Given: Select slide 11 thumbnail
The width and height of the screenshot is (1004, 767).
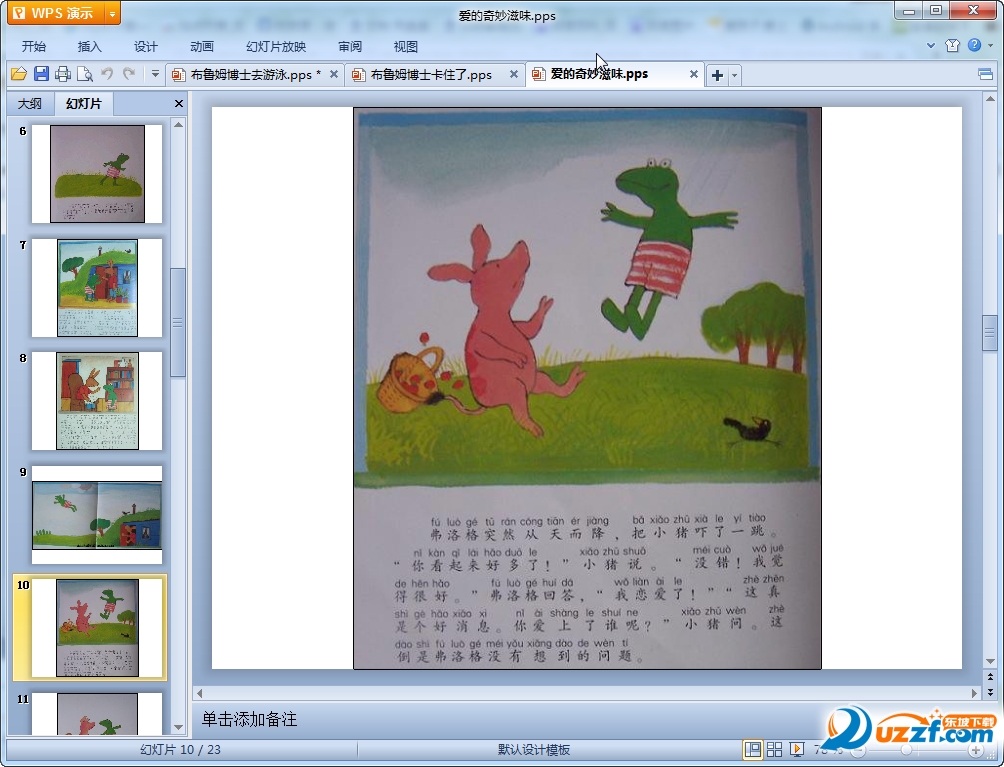Looking at the screenshot, I should 97,713.
